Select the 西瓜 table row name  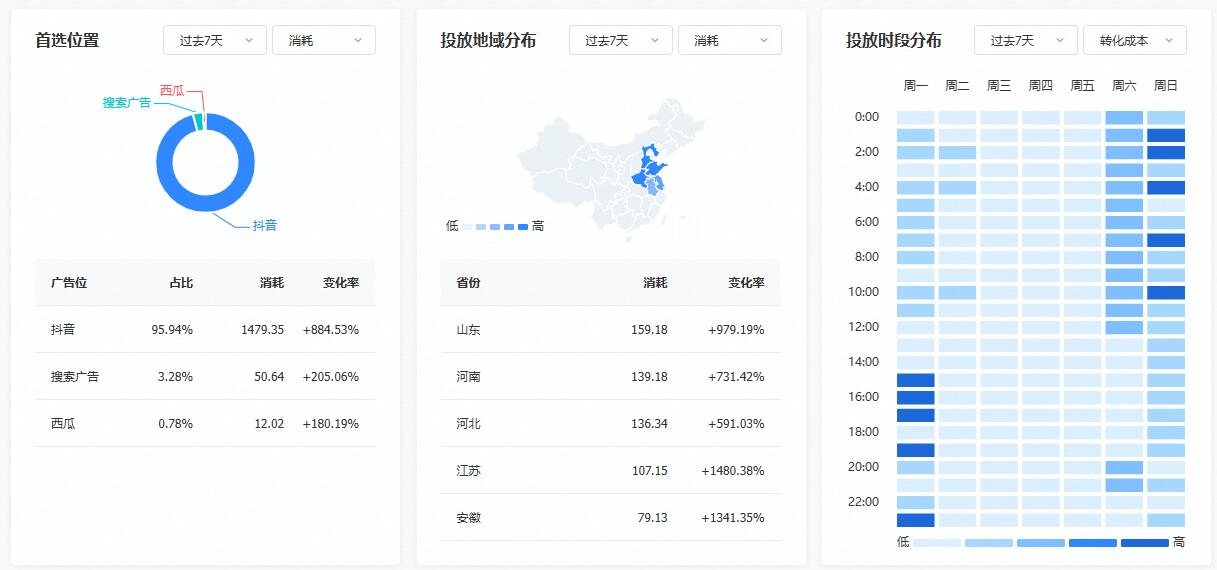(x=63, y=423)
